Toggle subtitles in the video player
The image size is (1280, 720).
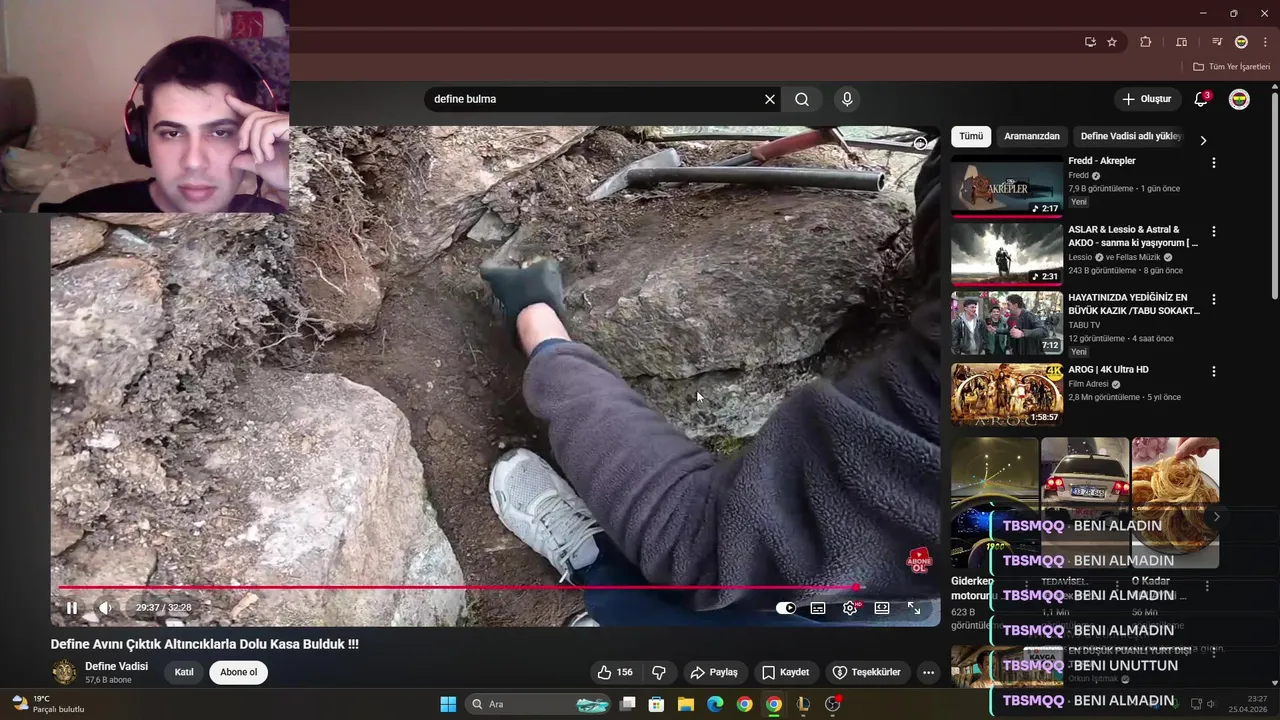pyautogui.click(x=818, y=607)
